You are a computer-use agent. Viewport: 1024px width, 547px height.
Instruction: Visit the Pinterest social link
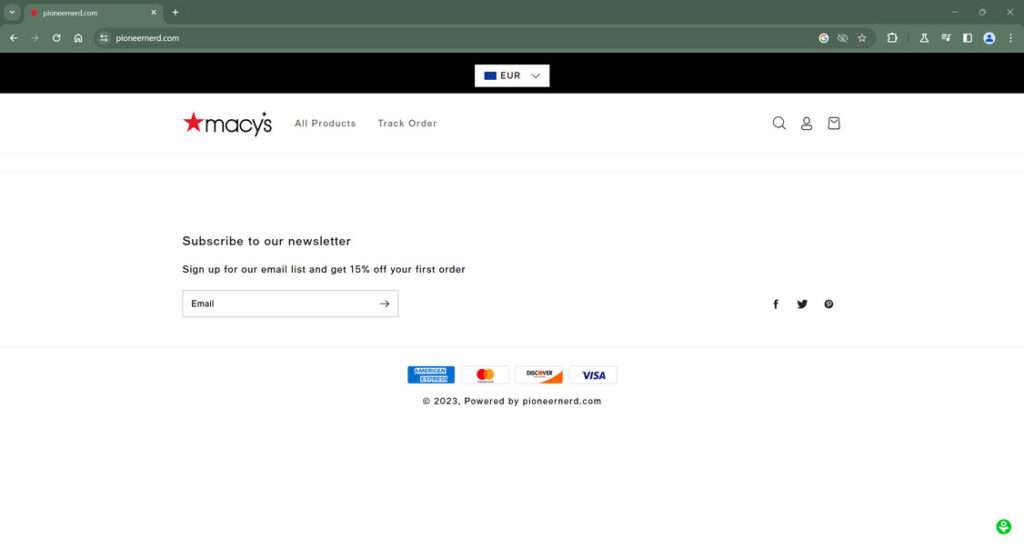tap(829, 304)
